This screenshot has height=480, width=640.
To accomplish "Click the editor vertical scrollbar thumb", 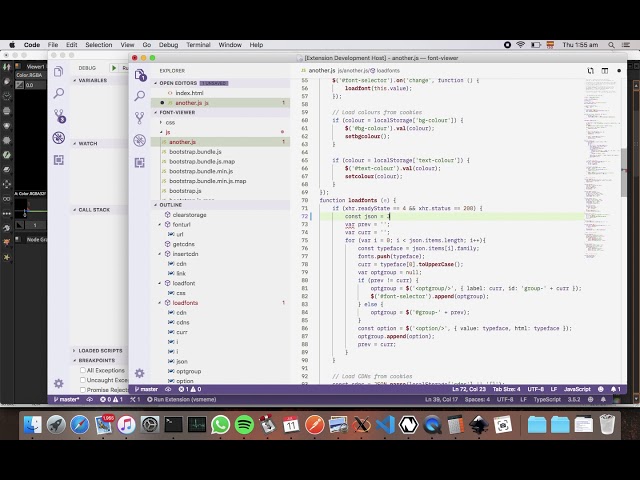I will [x=624, y=172].
